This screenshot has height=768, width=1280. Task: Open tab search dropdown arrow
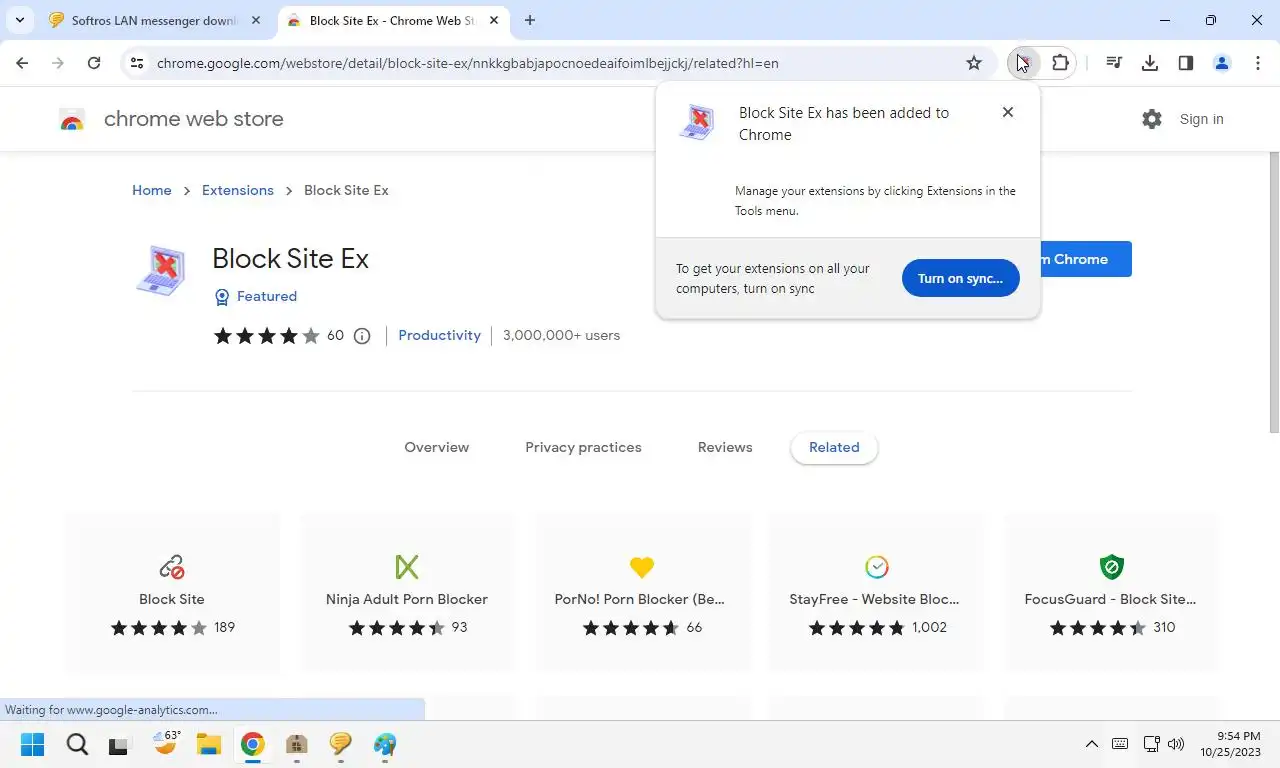tap(19, 20)
